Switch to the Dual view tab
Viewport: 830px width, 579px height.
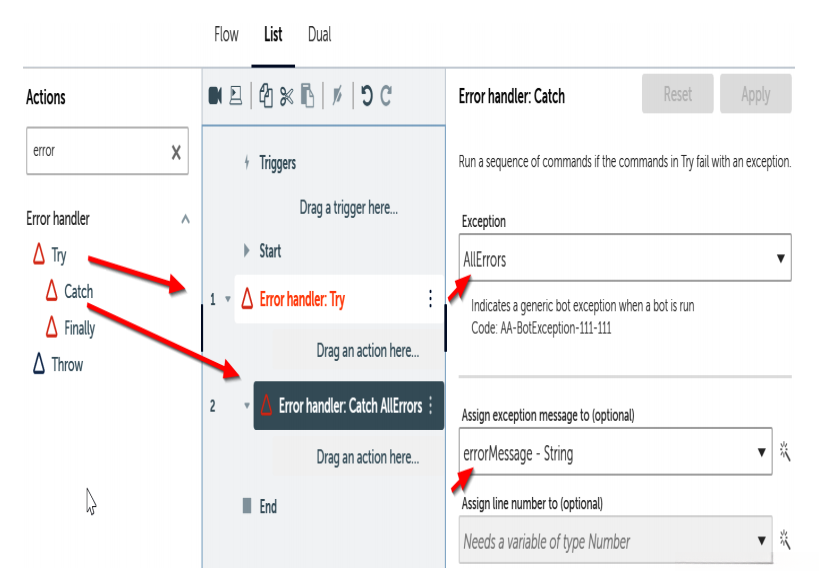(319, 35)
